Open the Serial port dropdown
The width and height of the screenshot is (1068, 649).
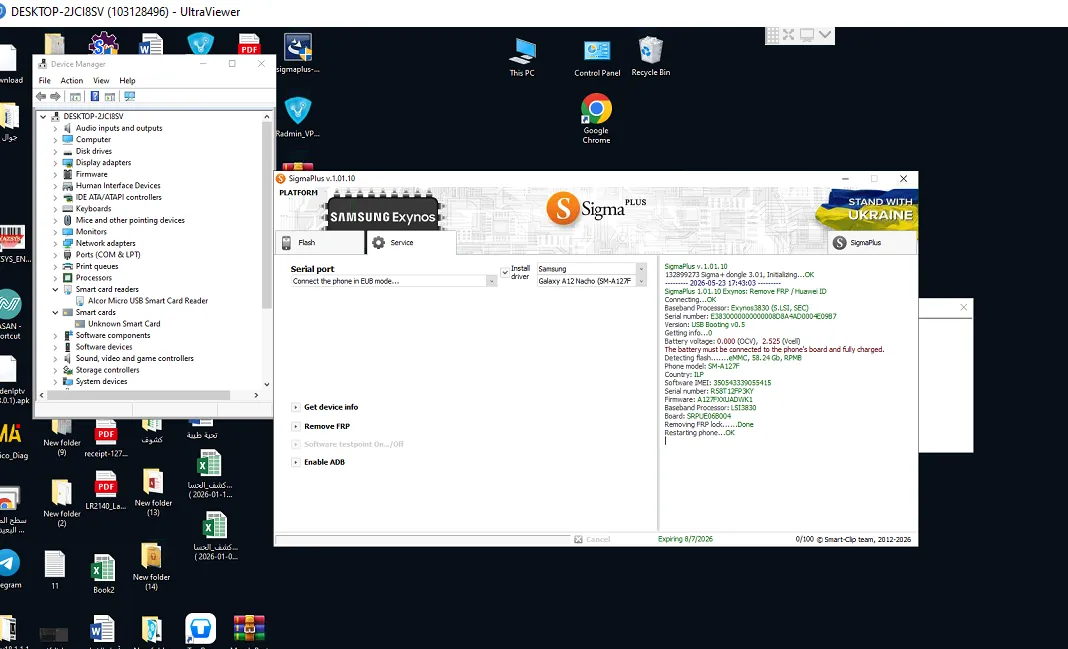pos(490,281)
